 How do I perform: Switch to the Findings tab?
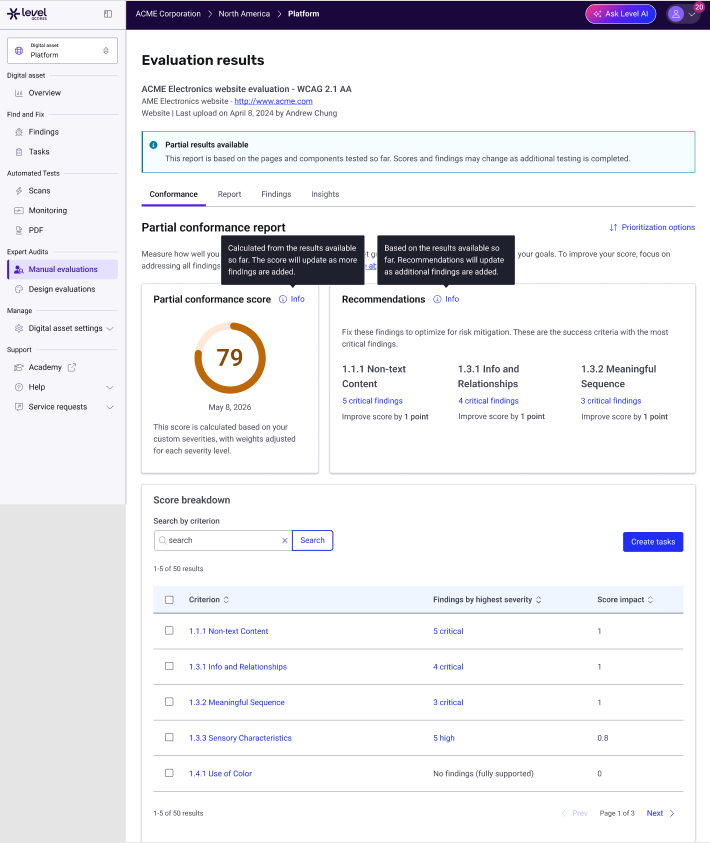click(276, 195)
